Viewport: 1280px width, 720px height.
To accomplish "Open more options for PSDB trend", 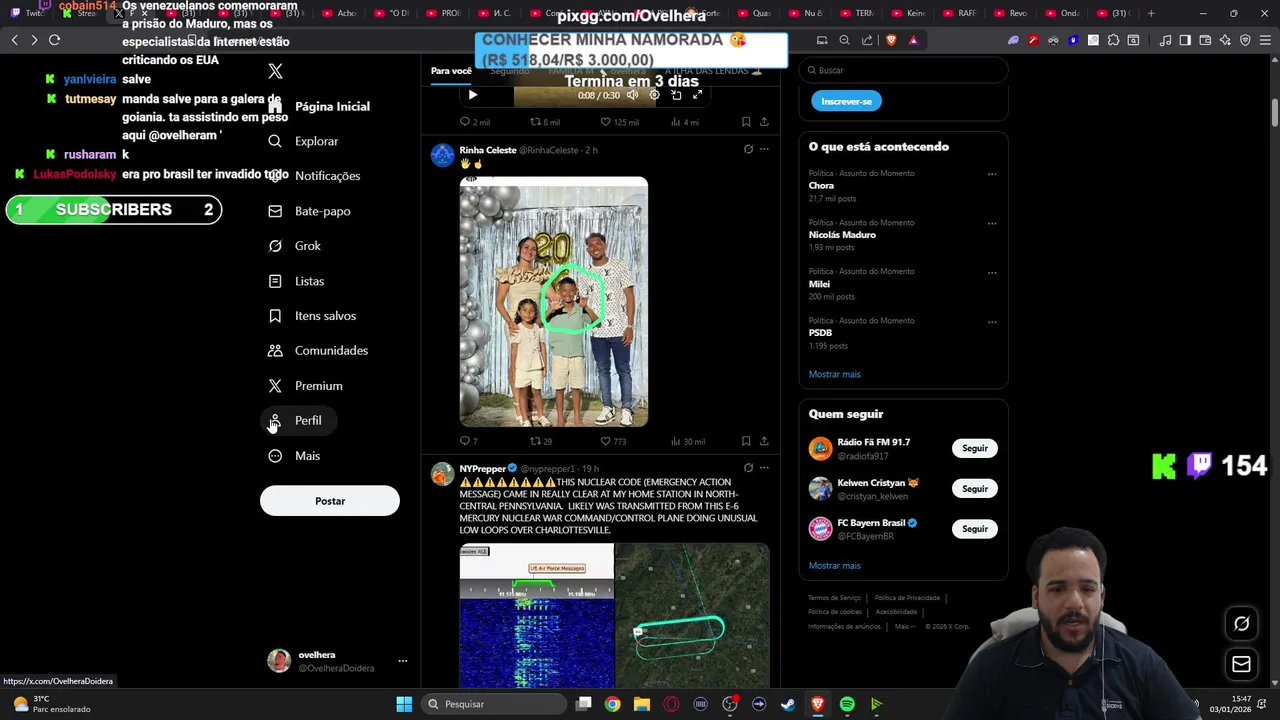I will point(992,322).
